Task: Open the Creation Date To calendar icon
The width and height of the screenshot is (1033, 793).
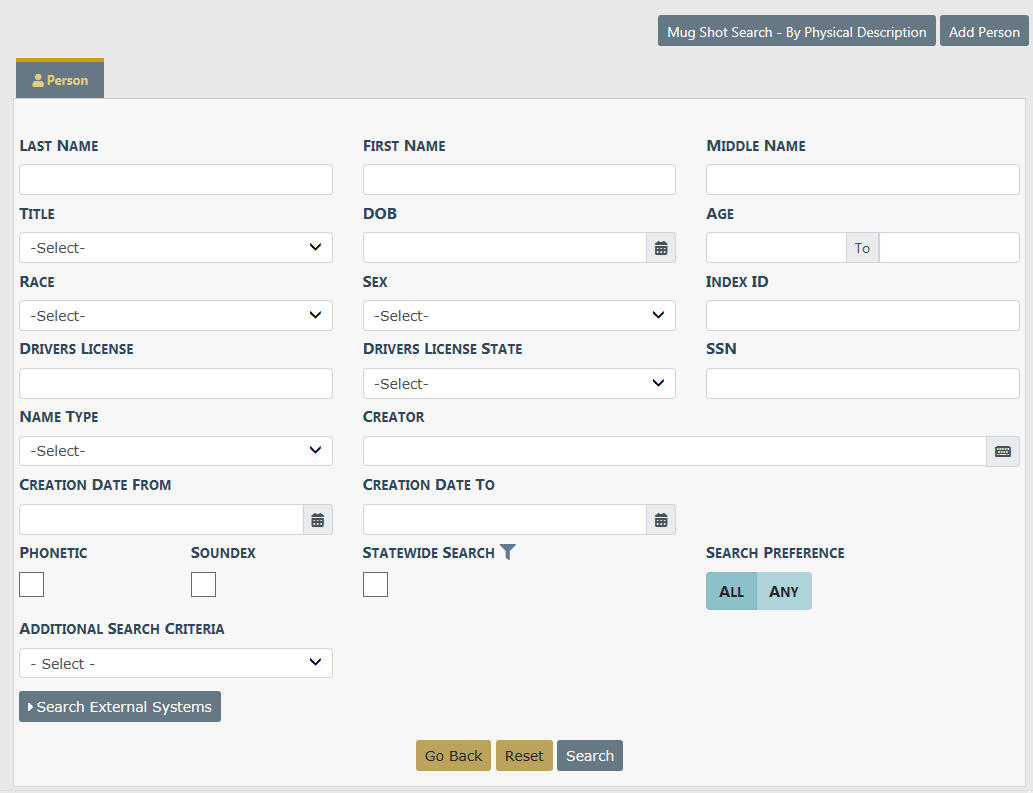Action: click(661, 520)
